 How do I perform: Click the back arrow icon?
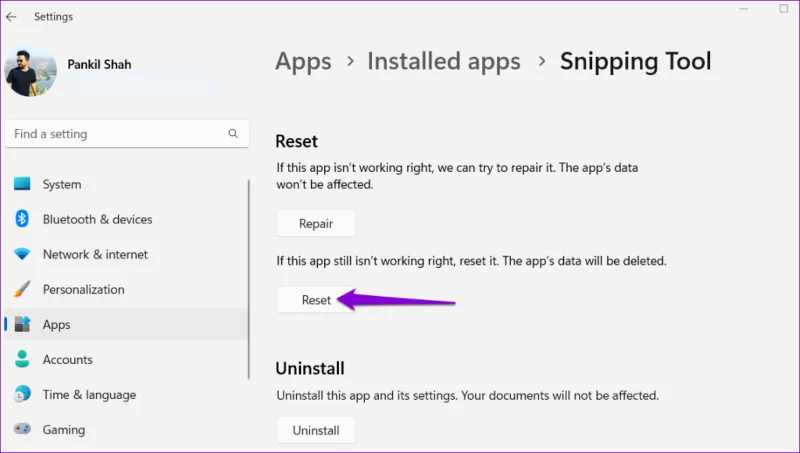pos(11,17)
